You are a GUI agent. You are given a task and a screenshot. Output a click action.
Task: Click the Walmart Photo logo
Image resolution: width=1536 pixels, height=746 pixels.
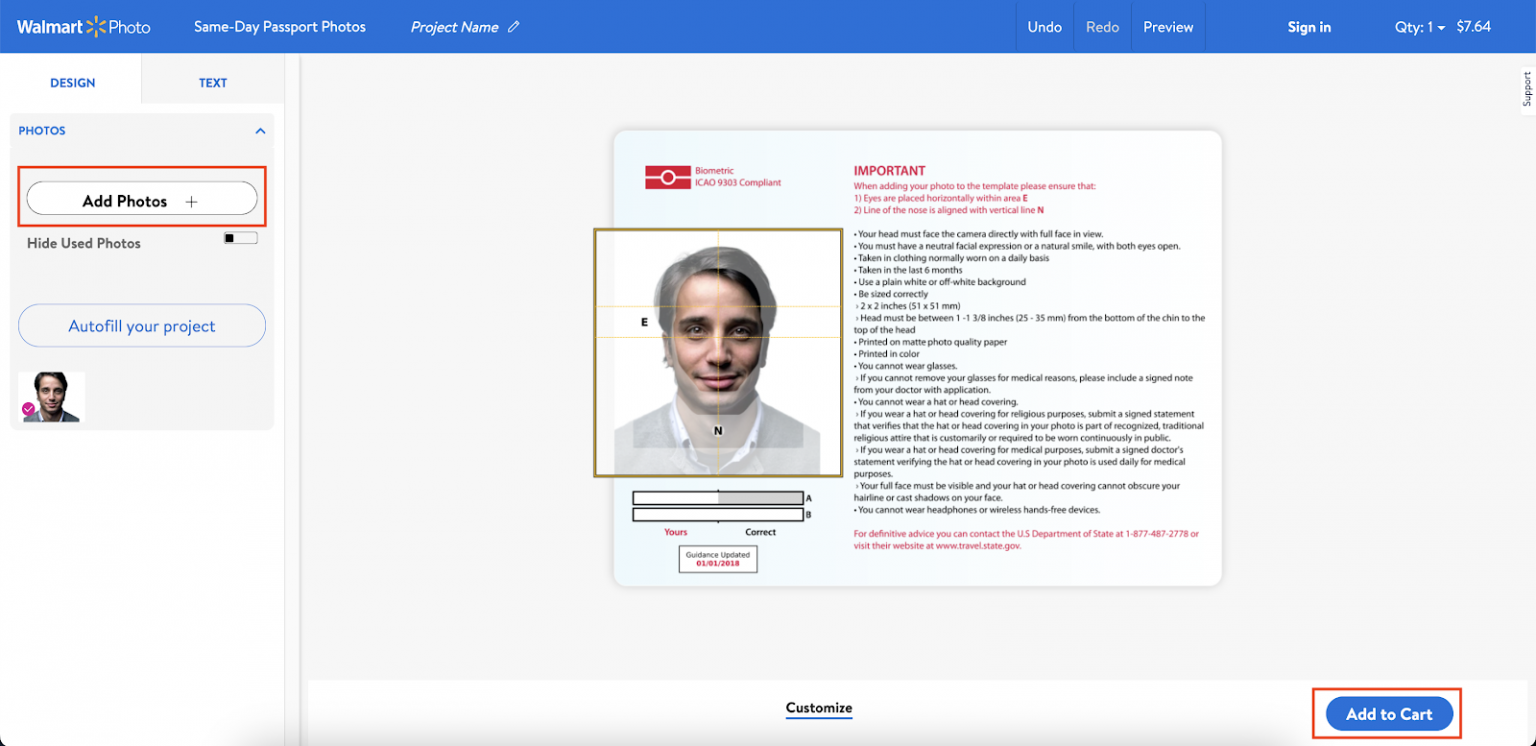click(x=84, y=27)
